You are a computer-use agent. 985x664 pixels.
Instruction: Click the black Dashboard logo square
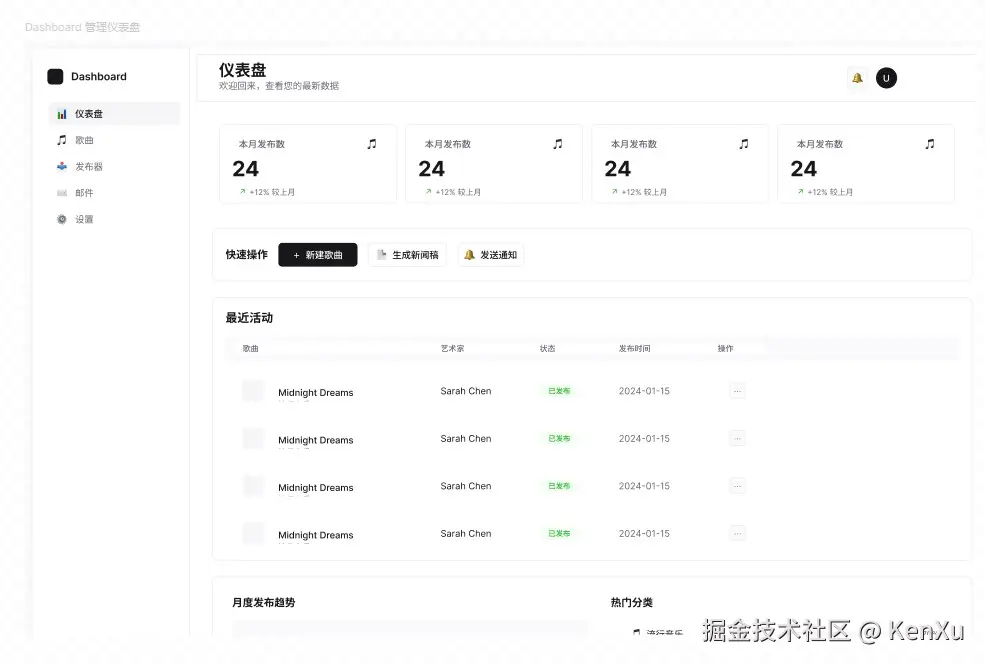[55, 77]
